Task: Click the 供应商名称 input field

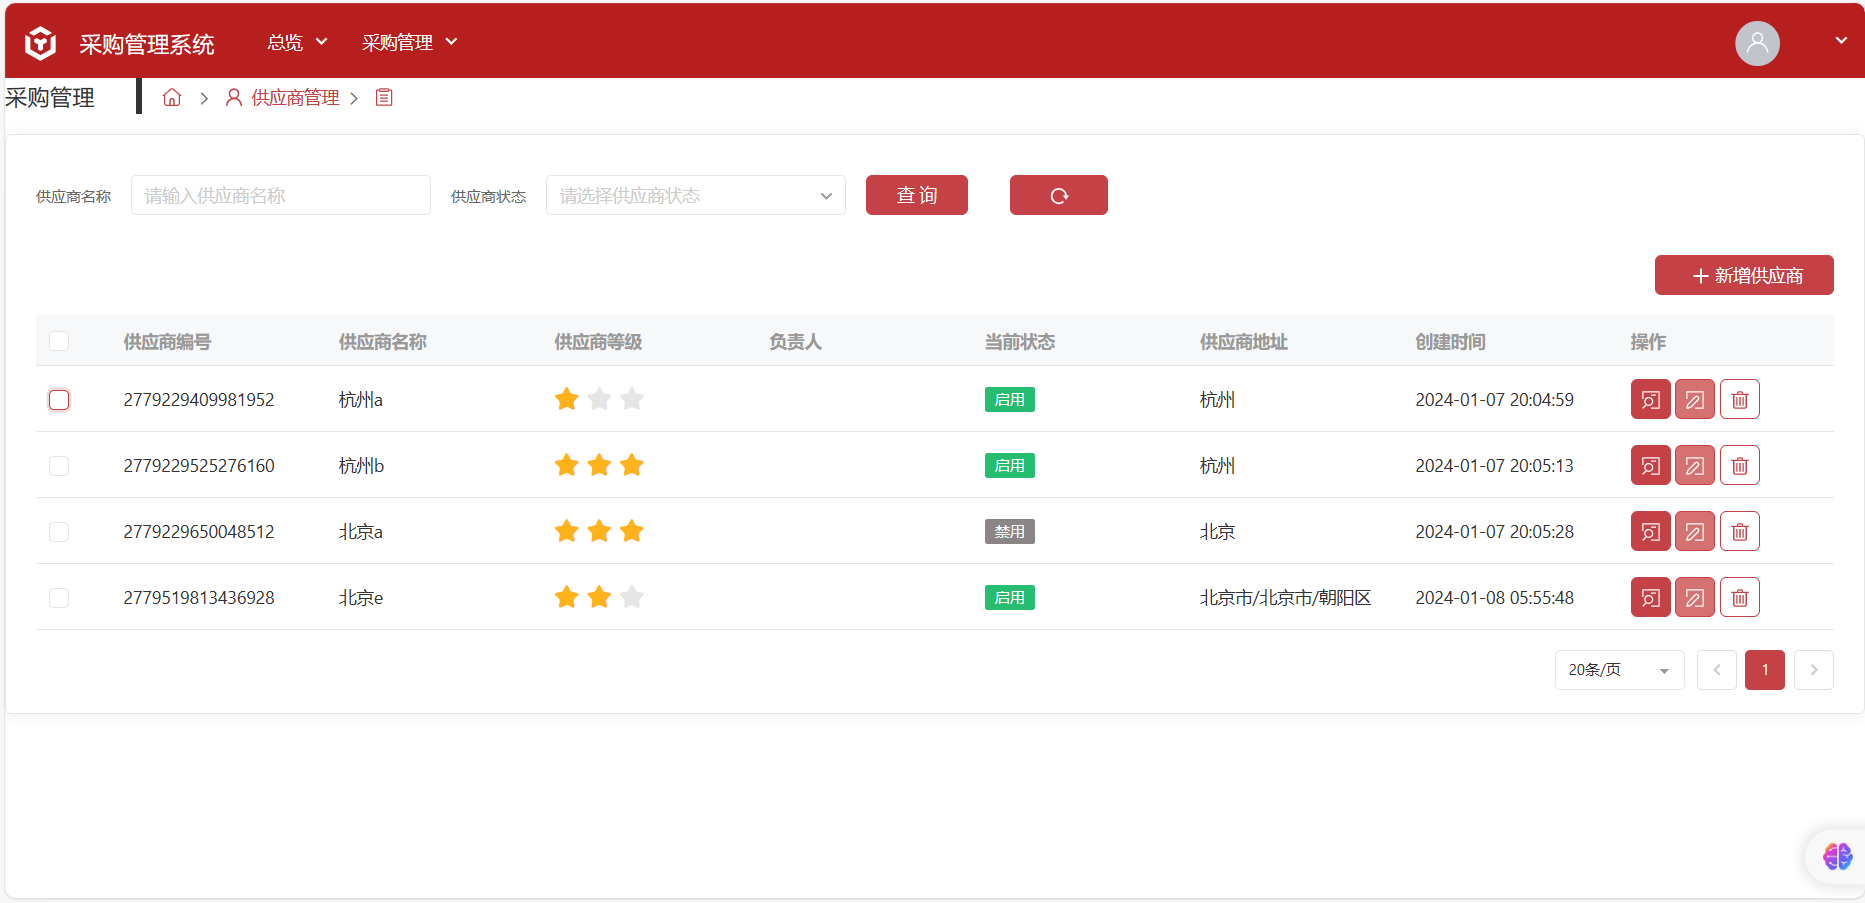Action: coord(281,195)
